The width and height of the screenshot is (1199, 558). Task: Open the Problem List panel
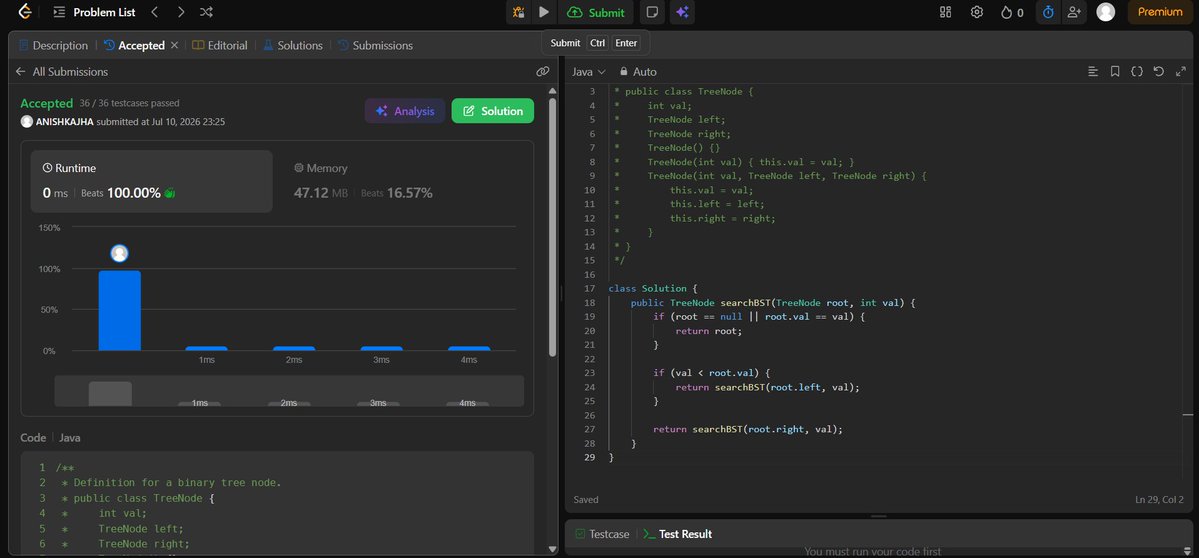pos(92,12)
